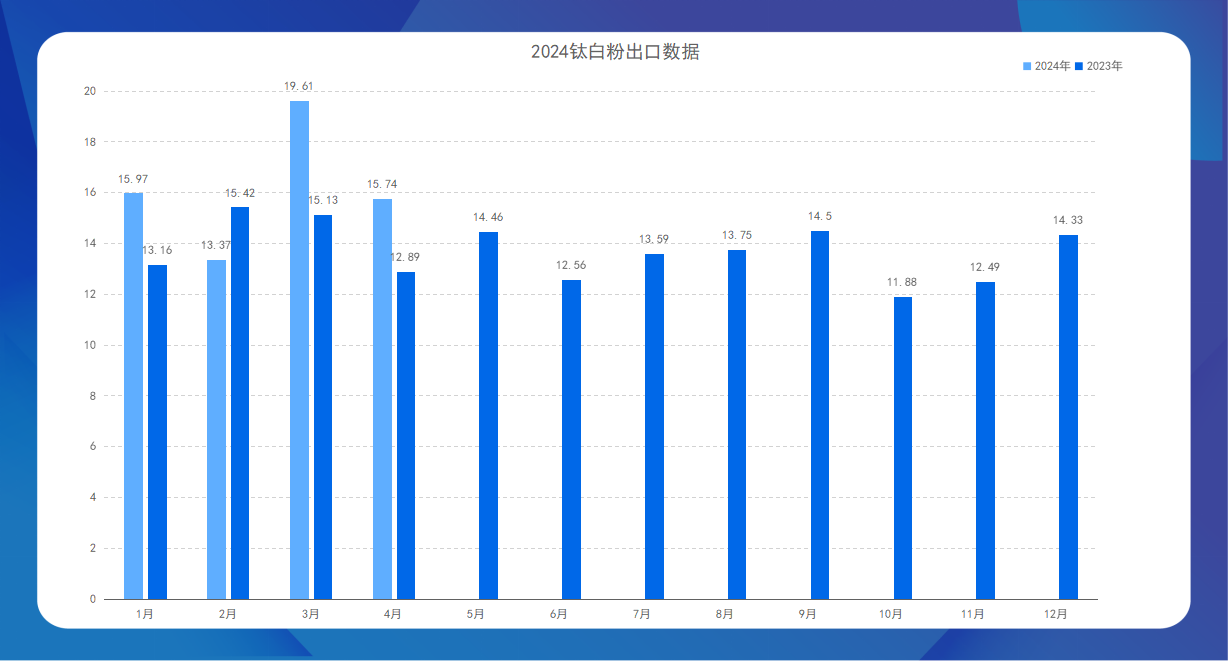
Task: Select the November bar labeled 12.49
Action: (985, 440)
